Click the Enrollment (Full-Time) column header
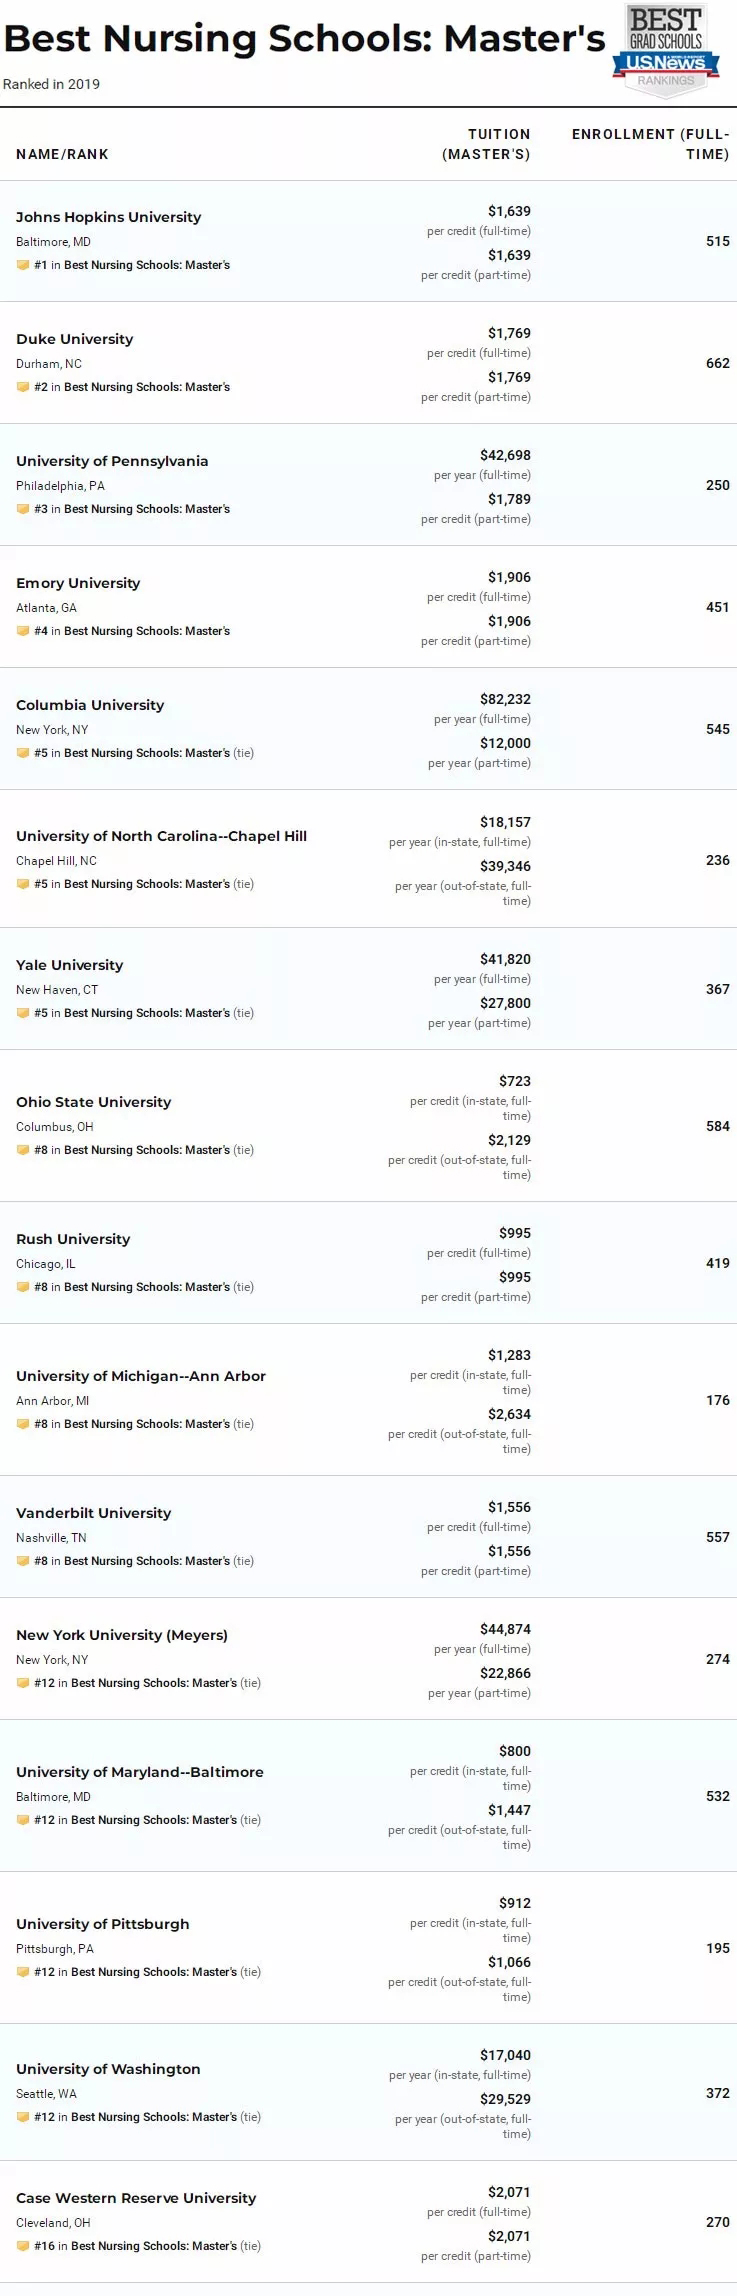This screenshot has height=2296, width=737. 650,144
